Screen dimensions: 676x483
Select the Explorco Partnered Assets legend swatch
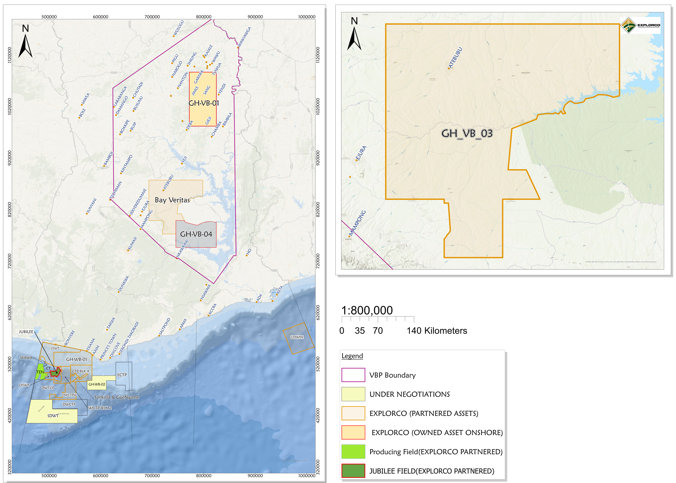(x=353, y=414)
